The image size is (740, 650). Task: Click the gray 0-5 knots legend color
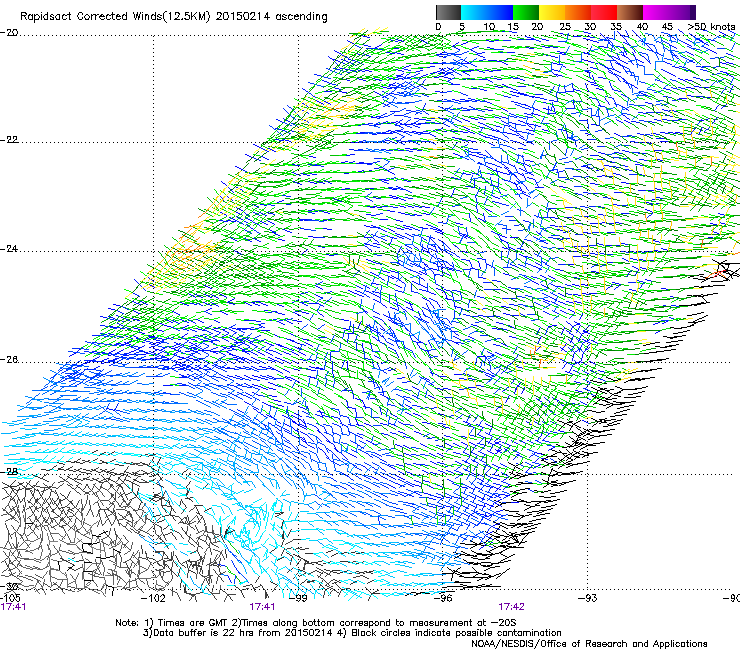[448, 12]
